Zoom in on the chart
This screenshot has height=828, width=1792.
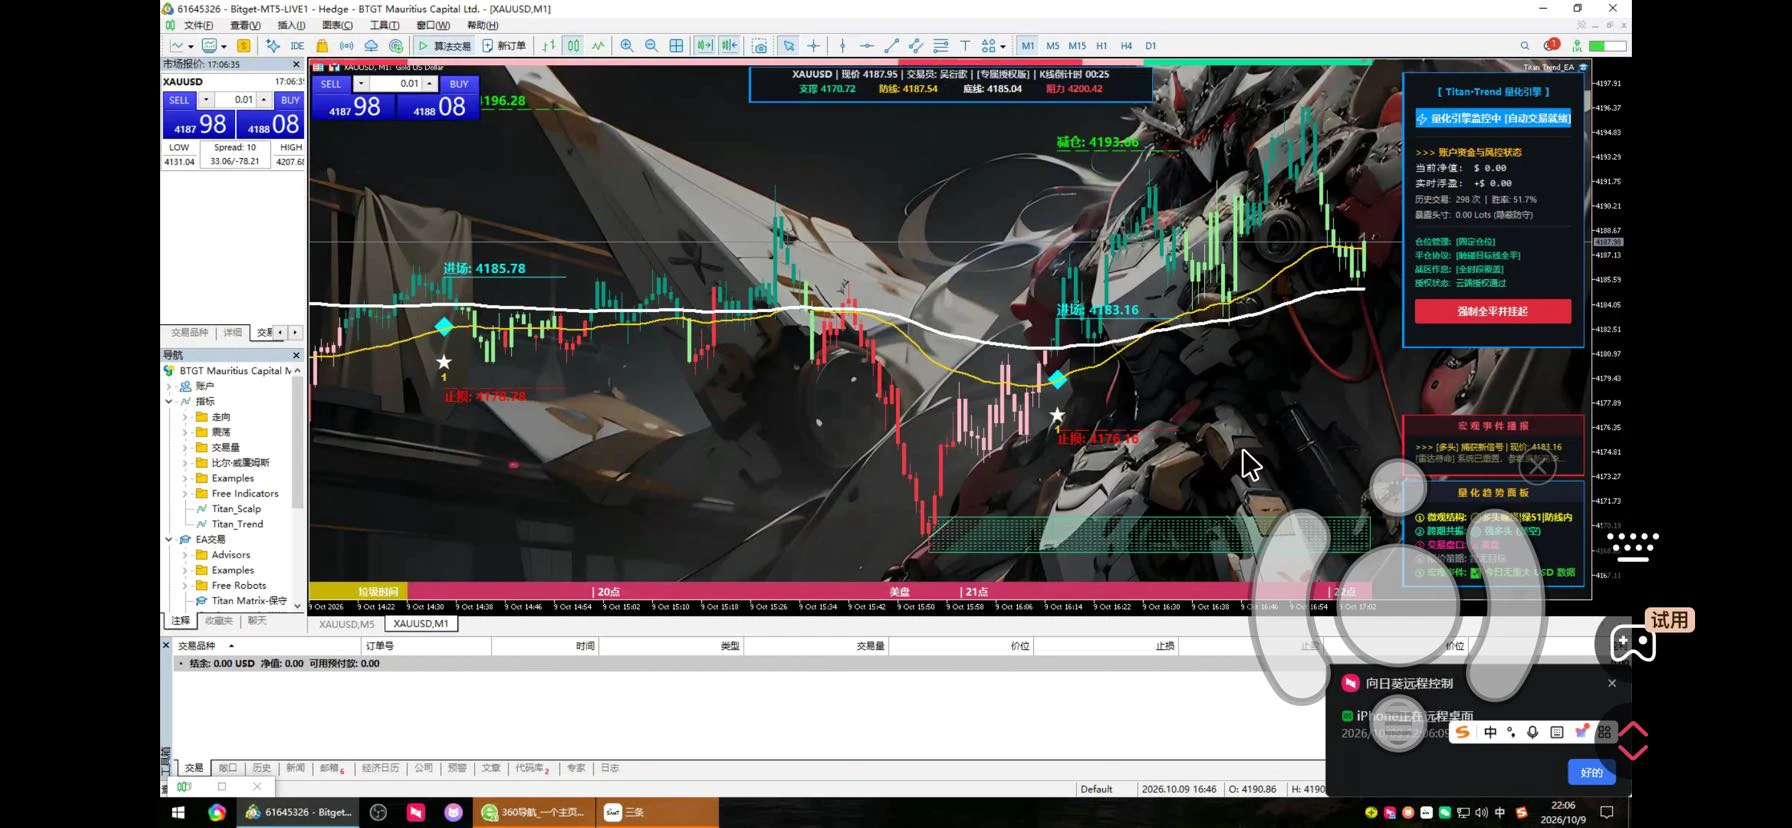coord(627,46)
